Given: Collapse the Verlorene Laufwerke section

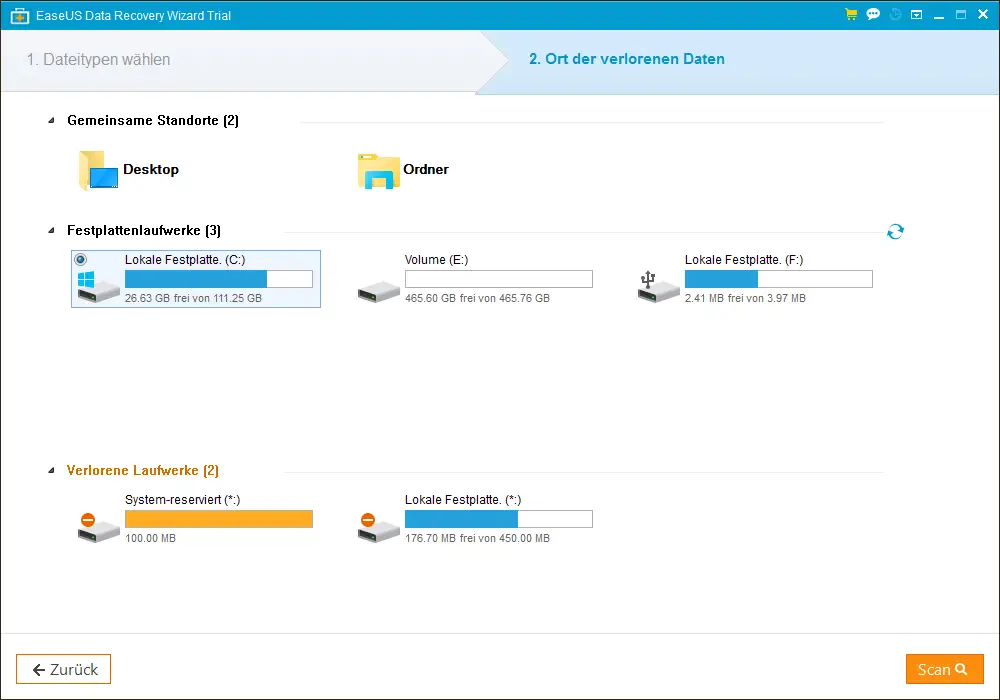Looking at the screenshot, I should (x=52, y=470).
